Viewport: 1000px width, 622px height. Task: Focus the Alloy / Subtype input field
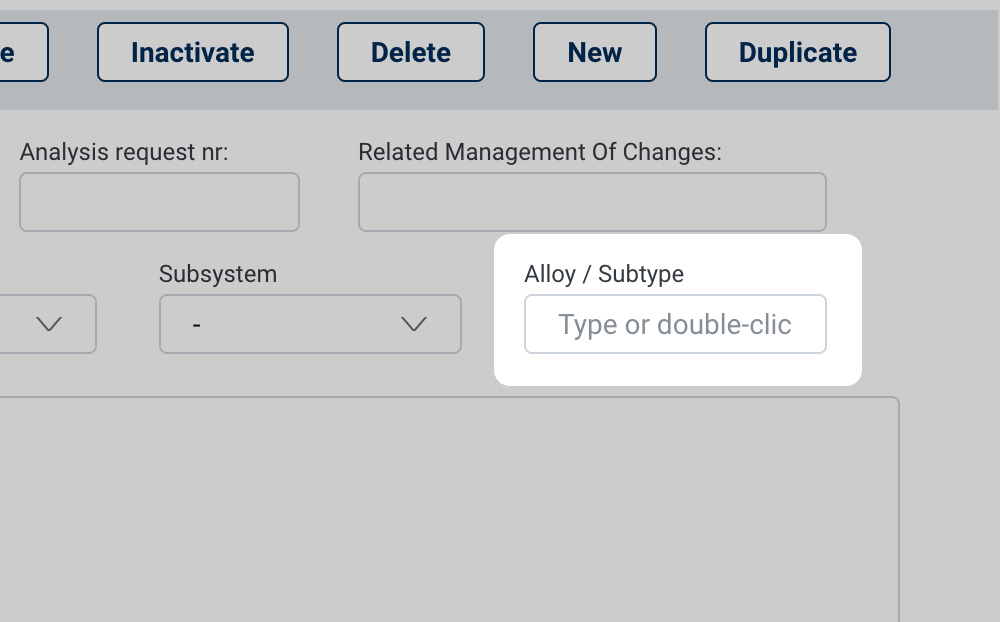pos(675,324)
